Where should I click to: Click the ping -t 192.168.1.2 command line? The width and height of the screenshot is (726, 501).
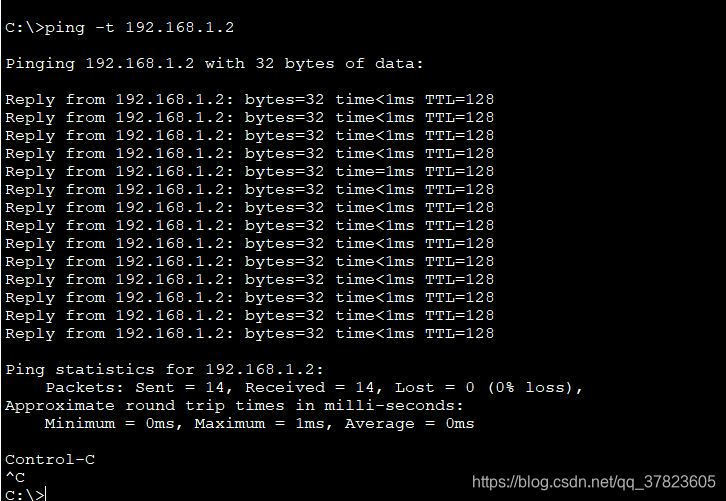tap(119, 28)
